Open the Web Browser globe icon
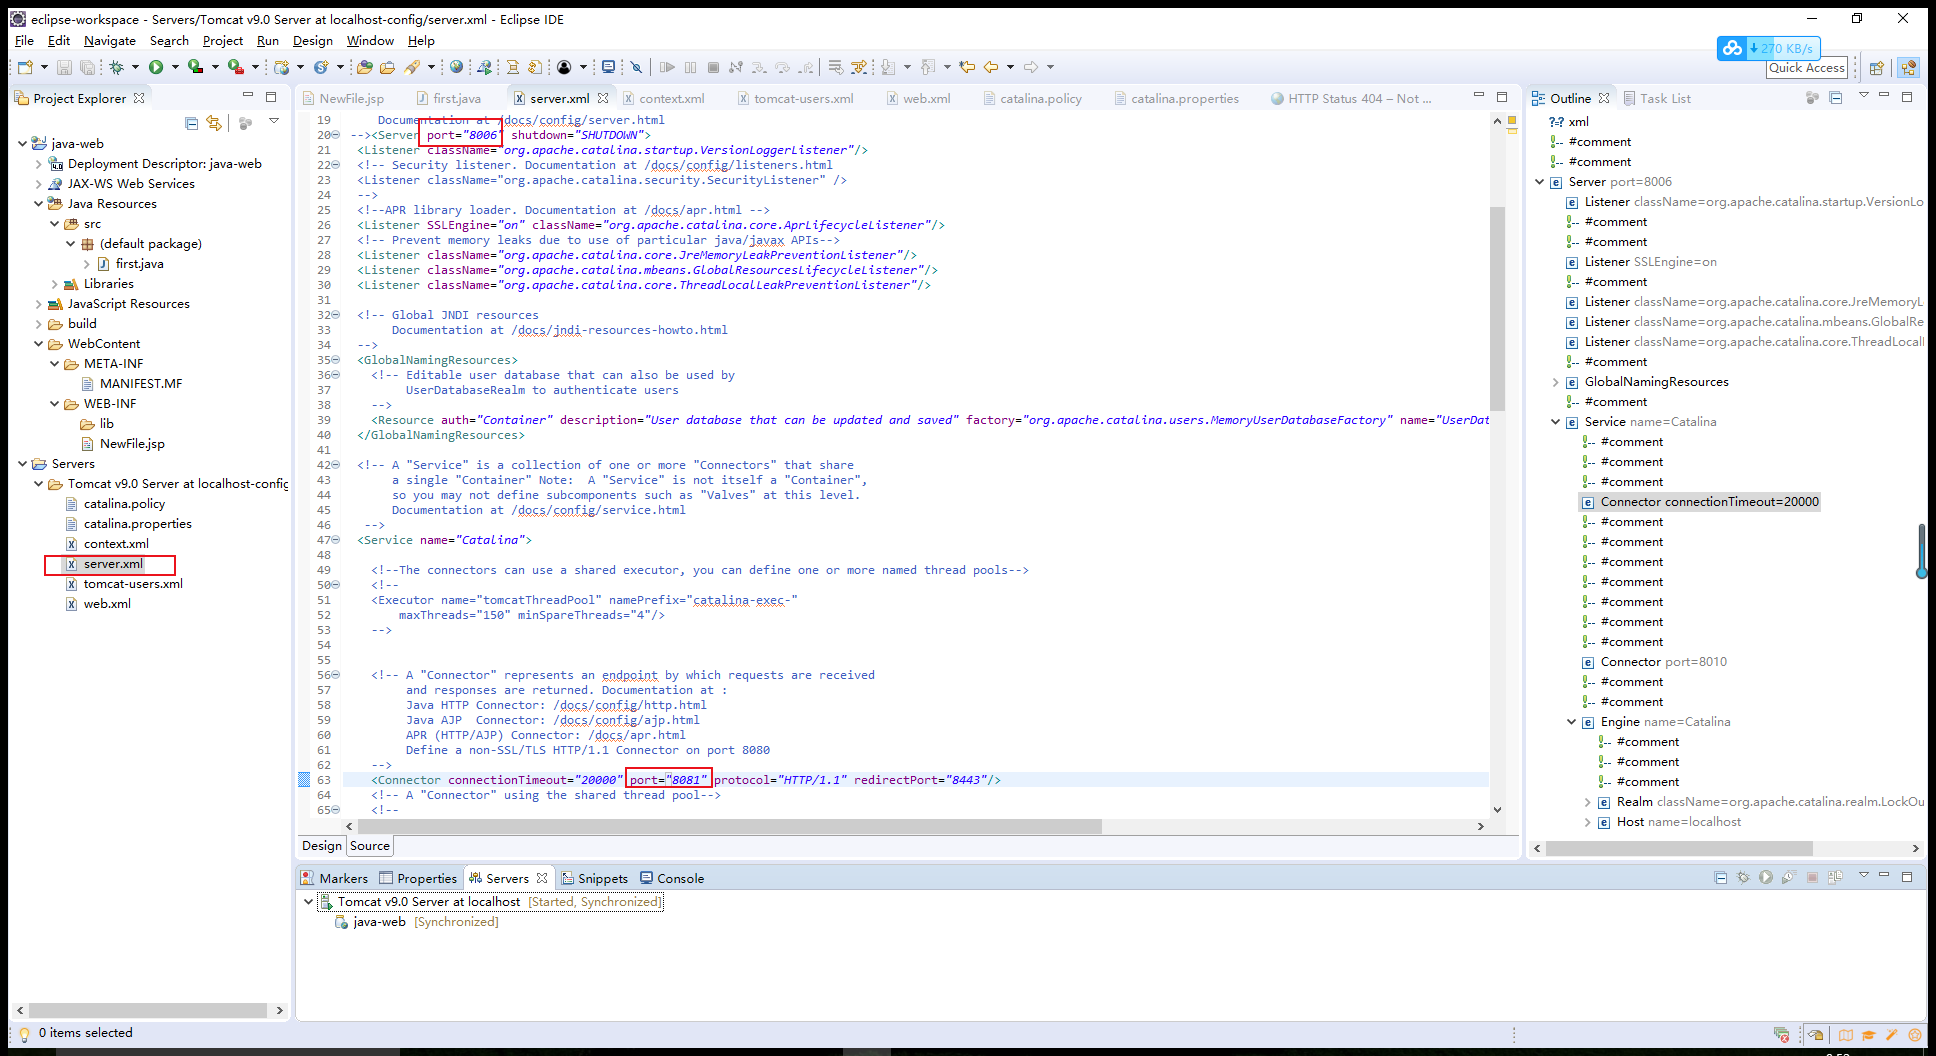1936x1056 pixels. (x=456, y=67)
